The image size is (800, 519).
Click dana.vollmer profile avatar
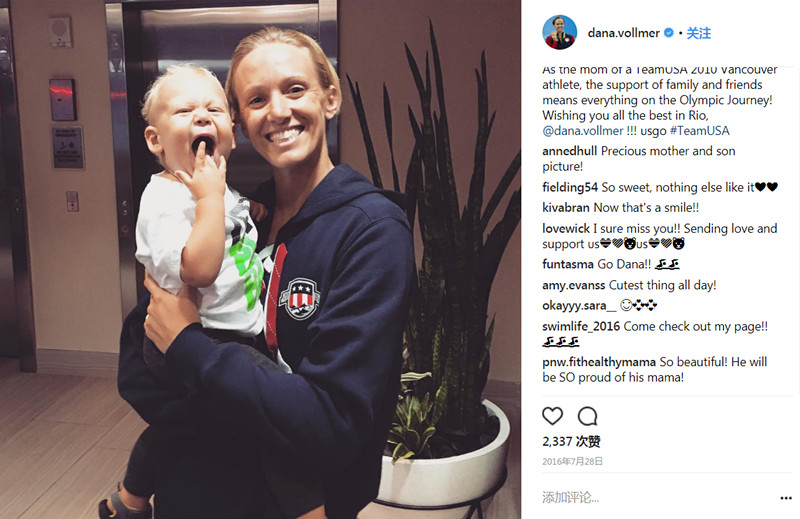point(559,33)
